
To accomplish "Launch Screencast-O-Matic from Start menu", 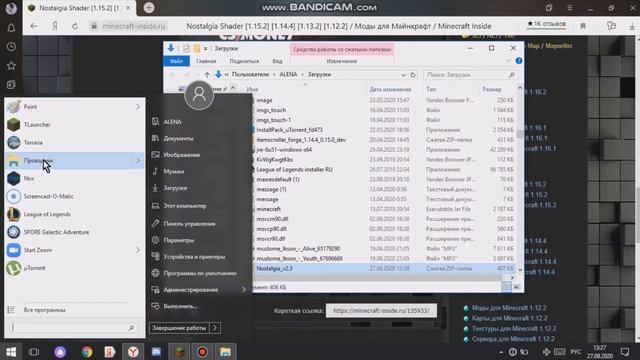I will [x=48, y=196].
